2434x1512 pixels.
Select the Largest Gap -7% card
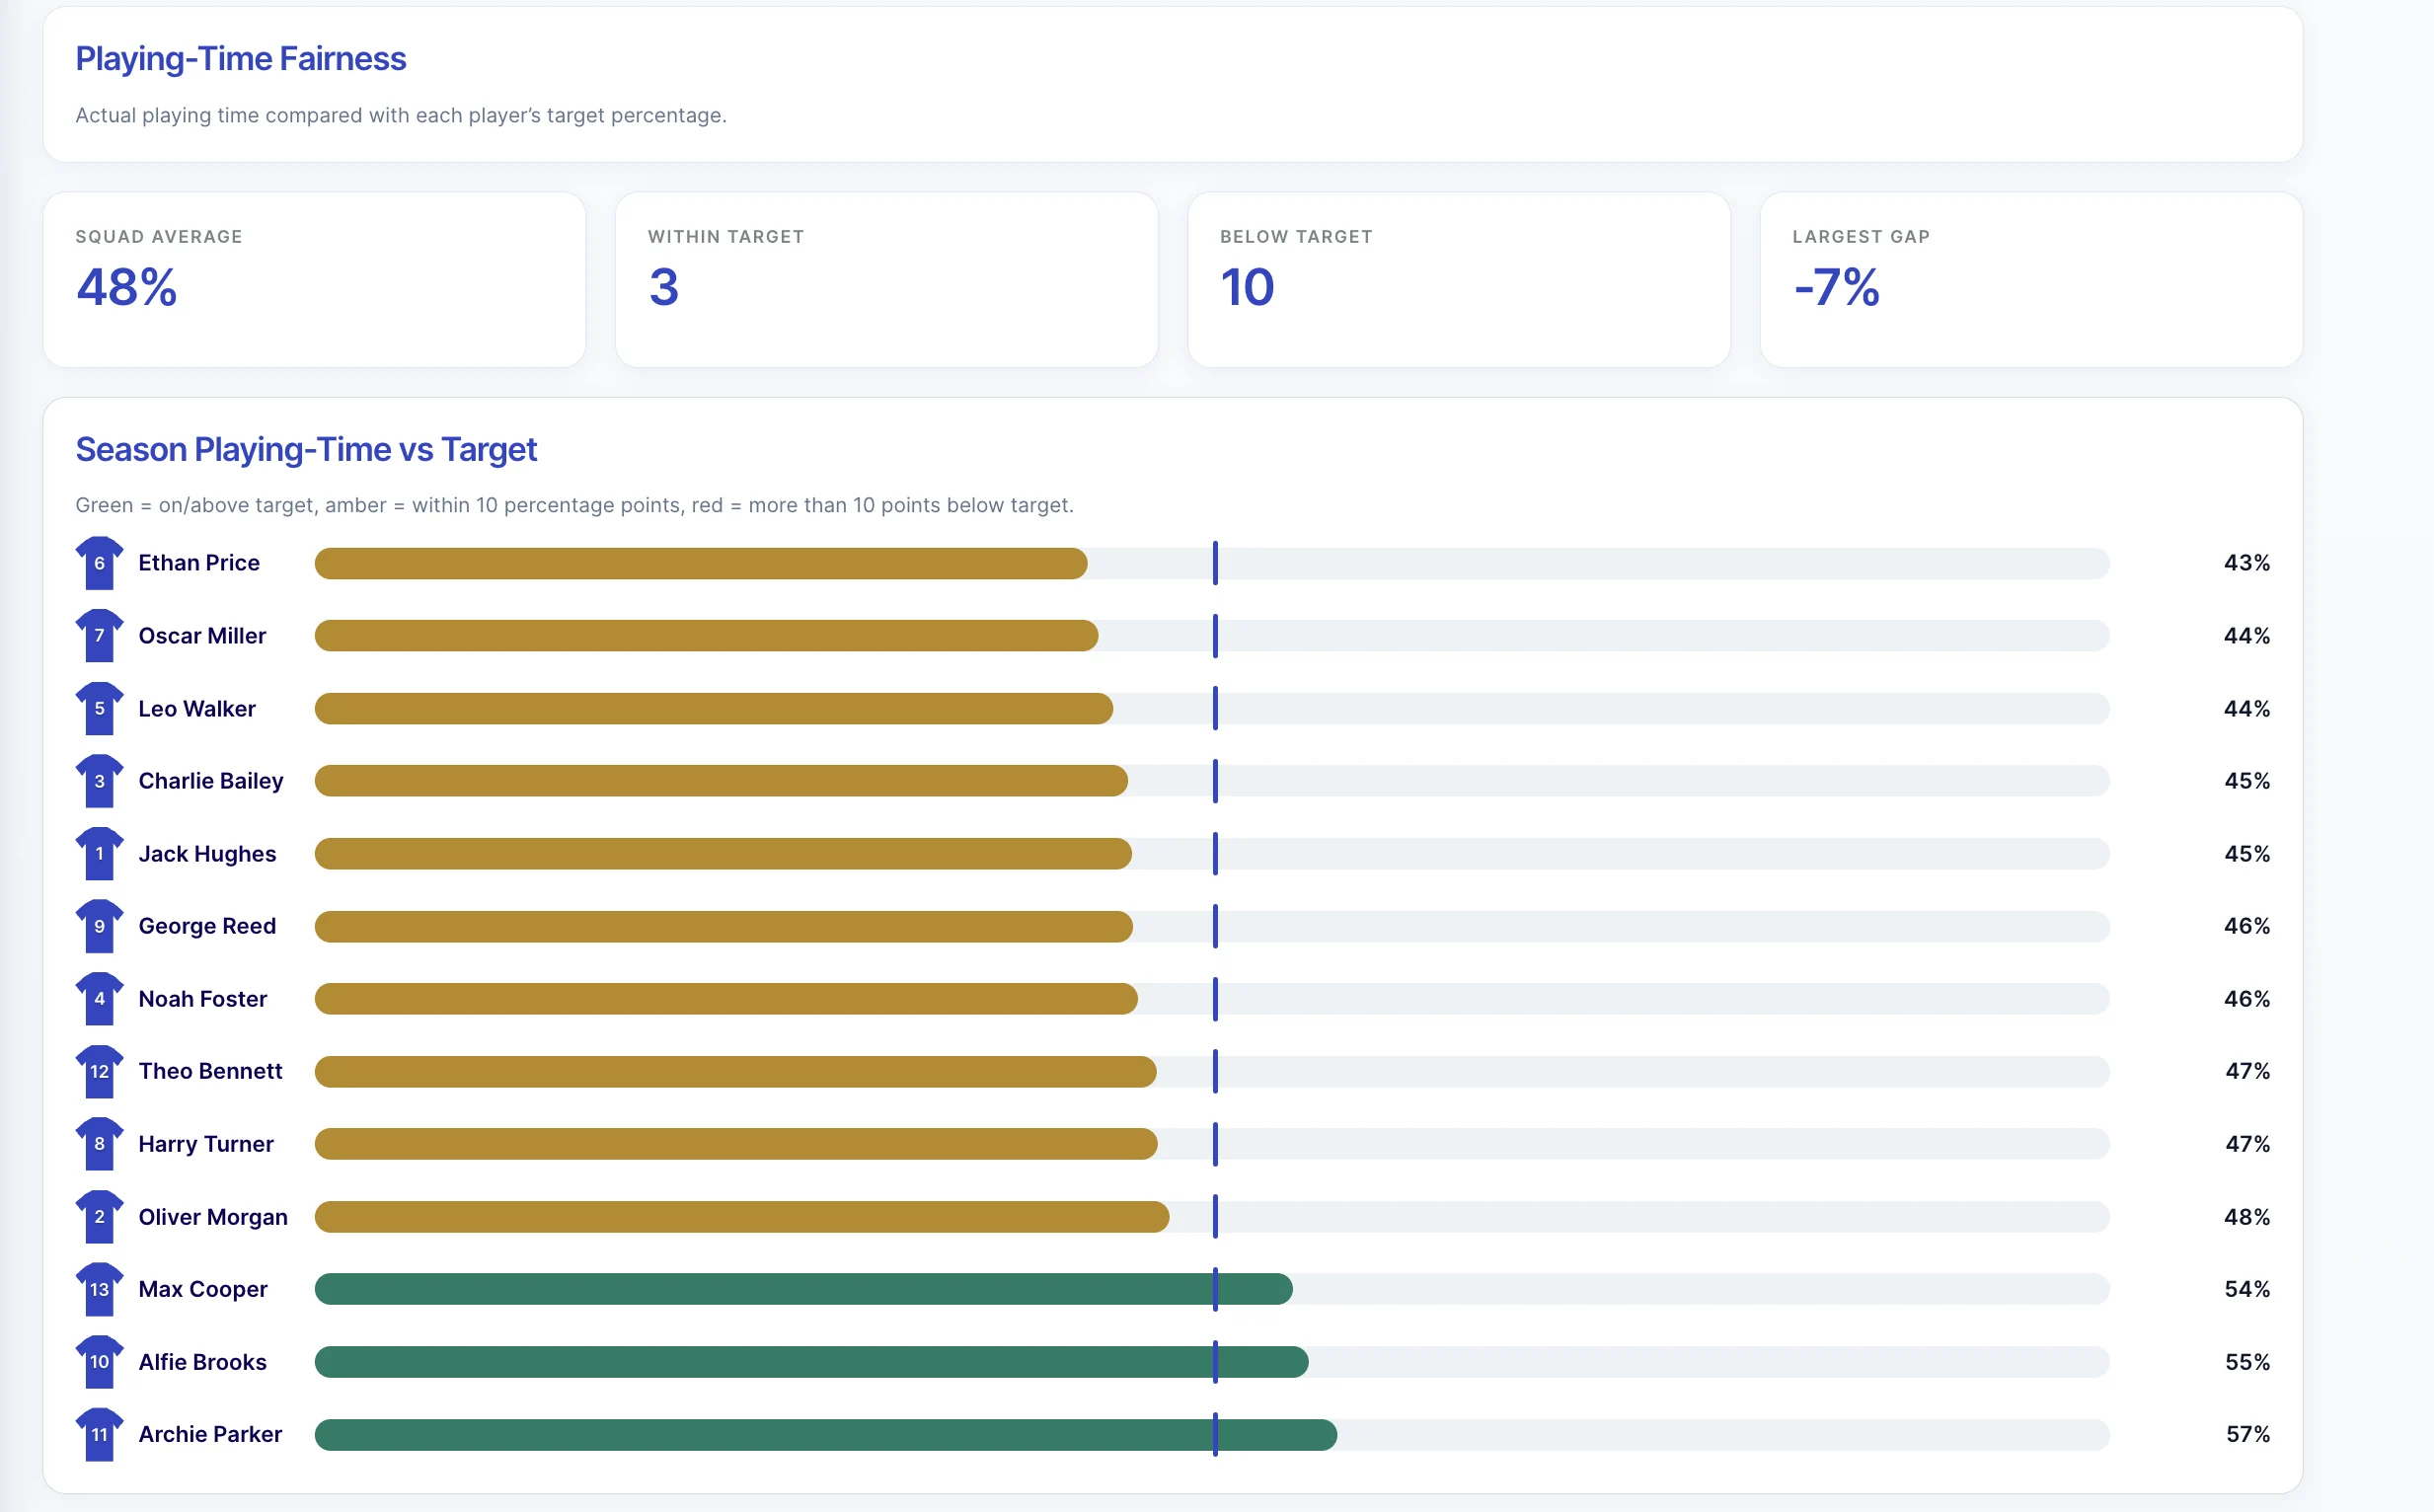tap(2031, 280)
